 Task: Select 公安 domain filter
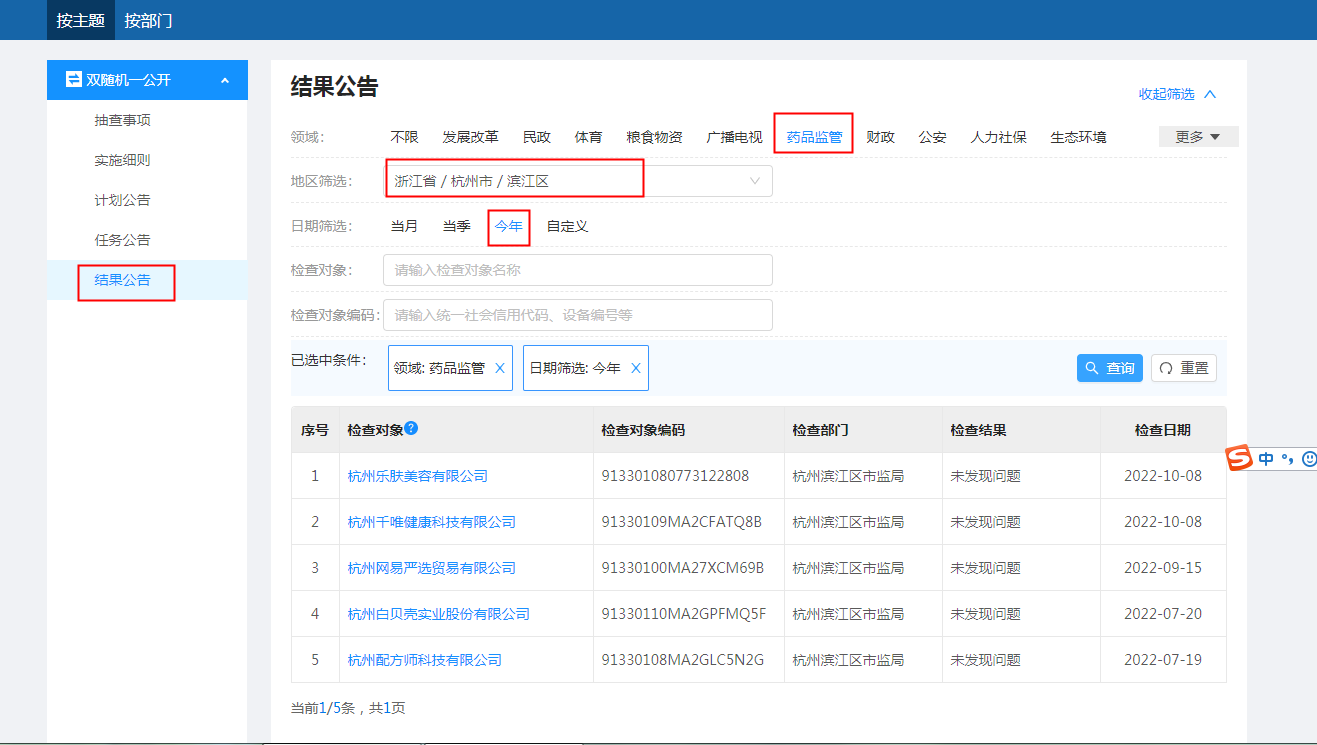pyautogui.click(x=932, y=137)
